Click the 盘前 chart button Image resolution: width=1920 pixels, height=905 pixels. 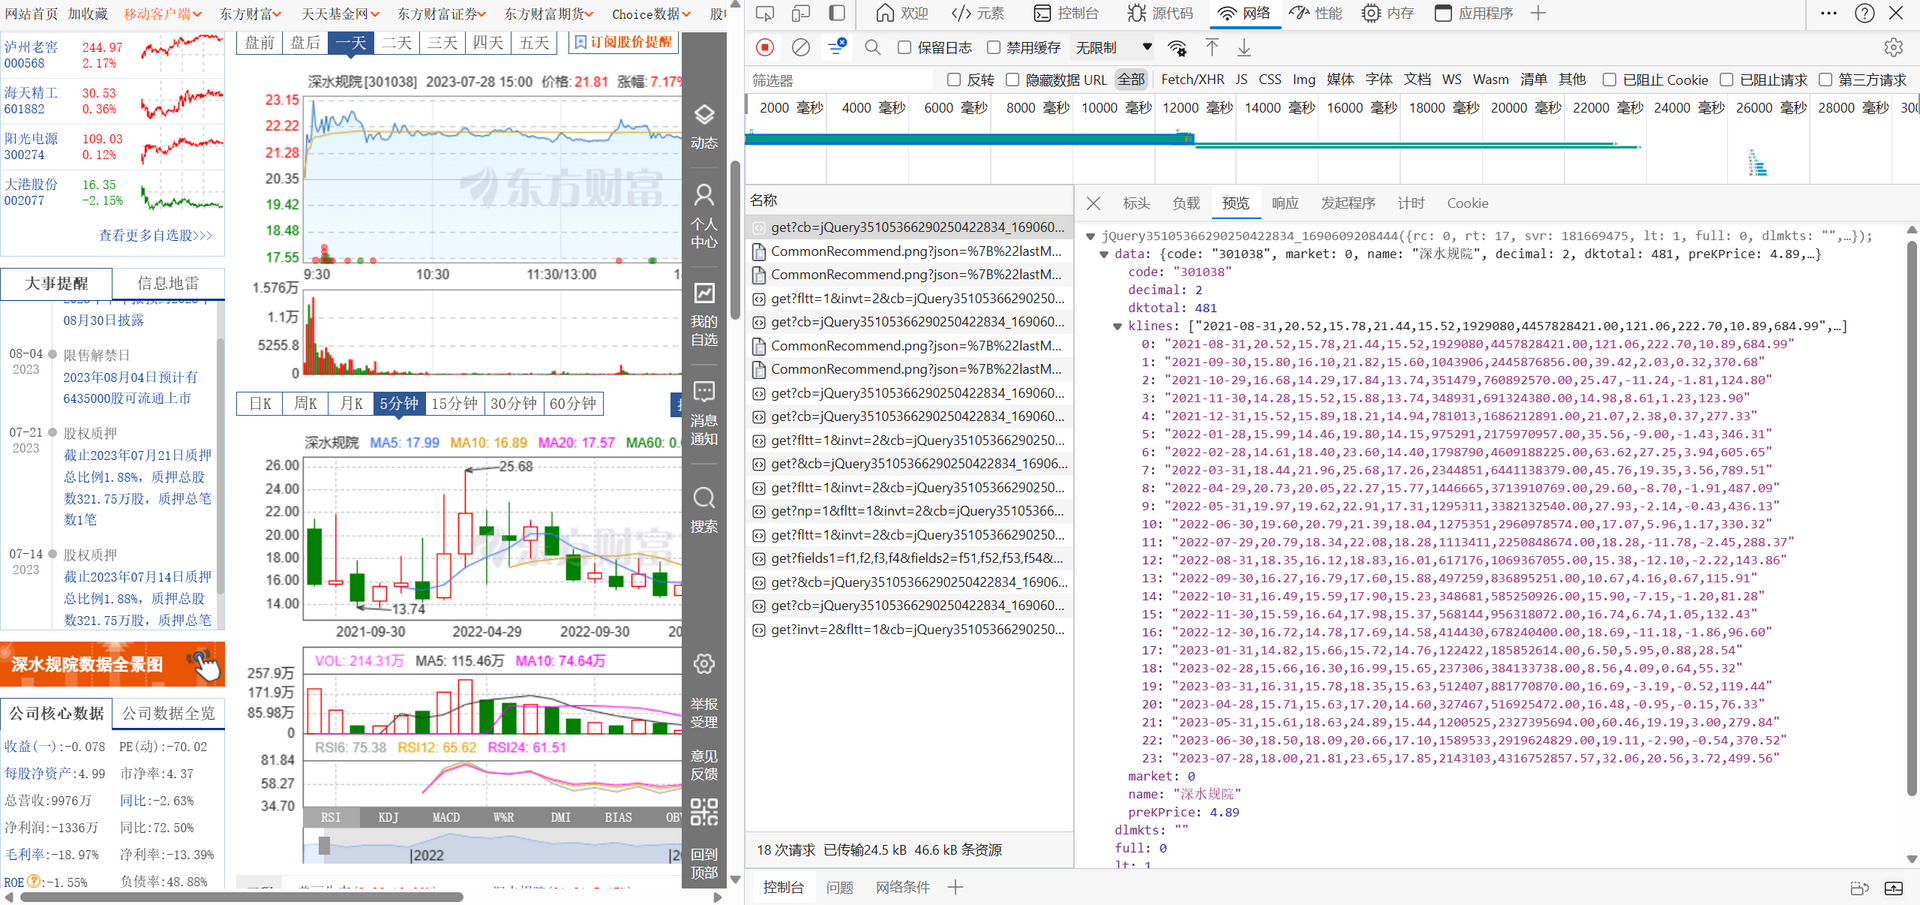(259, 42)
